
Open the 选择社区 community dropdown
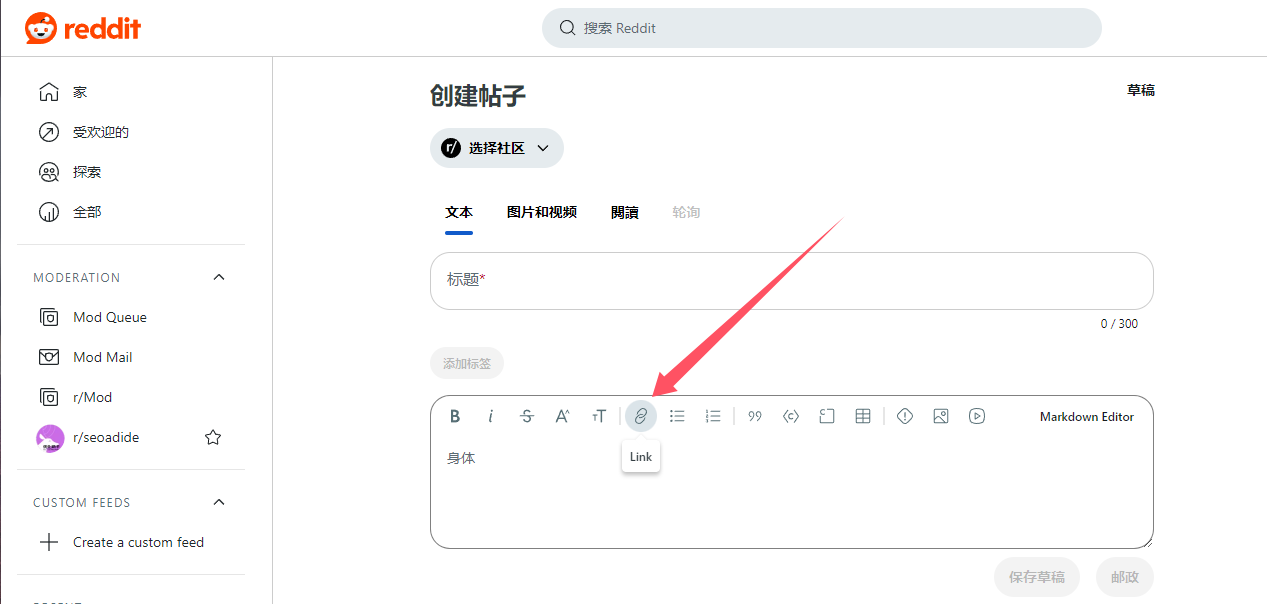click(x=497, y=148)
